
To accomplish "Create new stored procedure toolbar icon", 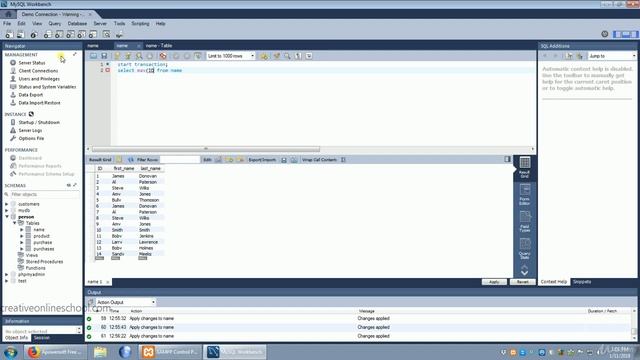I will click(82, 35).
